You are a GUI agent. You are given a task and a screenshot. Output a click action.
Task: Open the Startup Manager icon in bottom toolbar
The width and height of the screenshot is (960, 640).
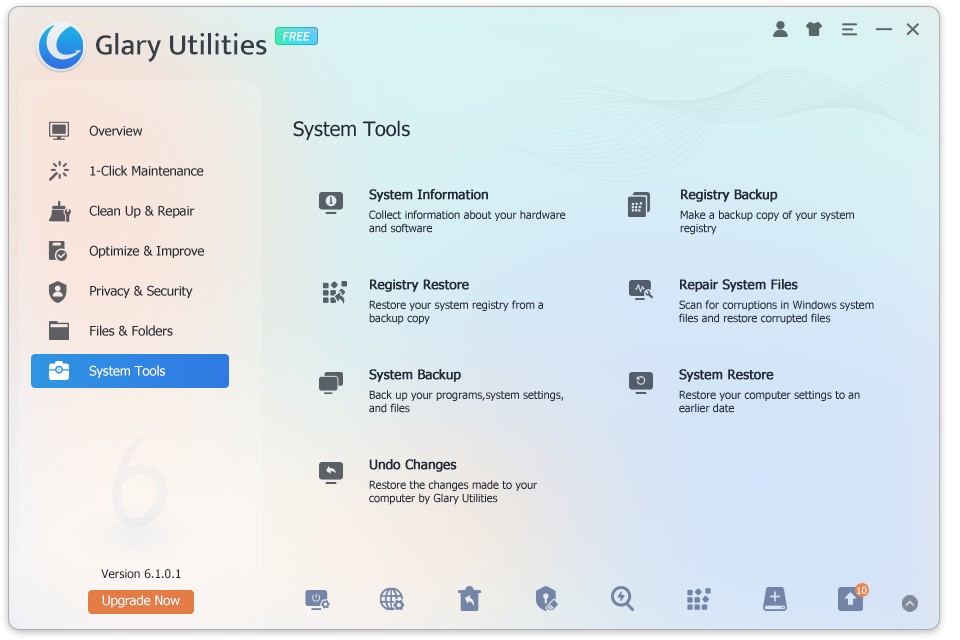(x=317, y=599)
